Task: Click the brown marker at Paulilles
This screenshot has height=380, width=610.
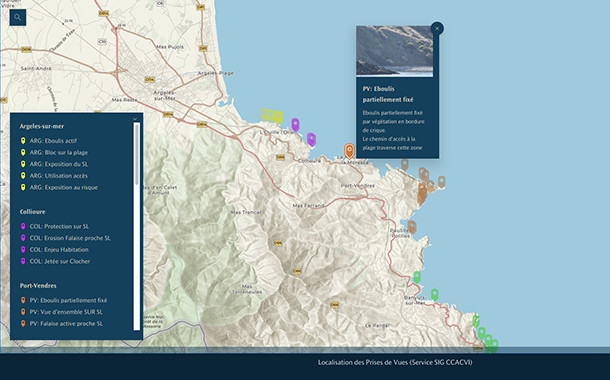Action: pyautogui.click(x=412, y=227)
